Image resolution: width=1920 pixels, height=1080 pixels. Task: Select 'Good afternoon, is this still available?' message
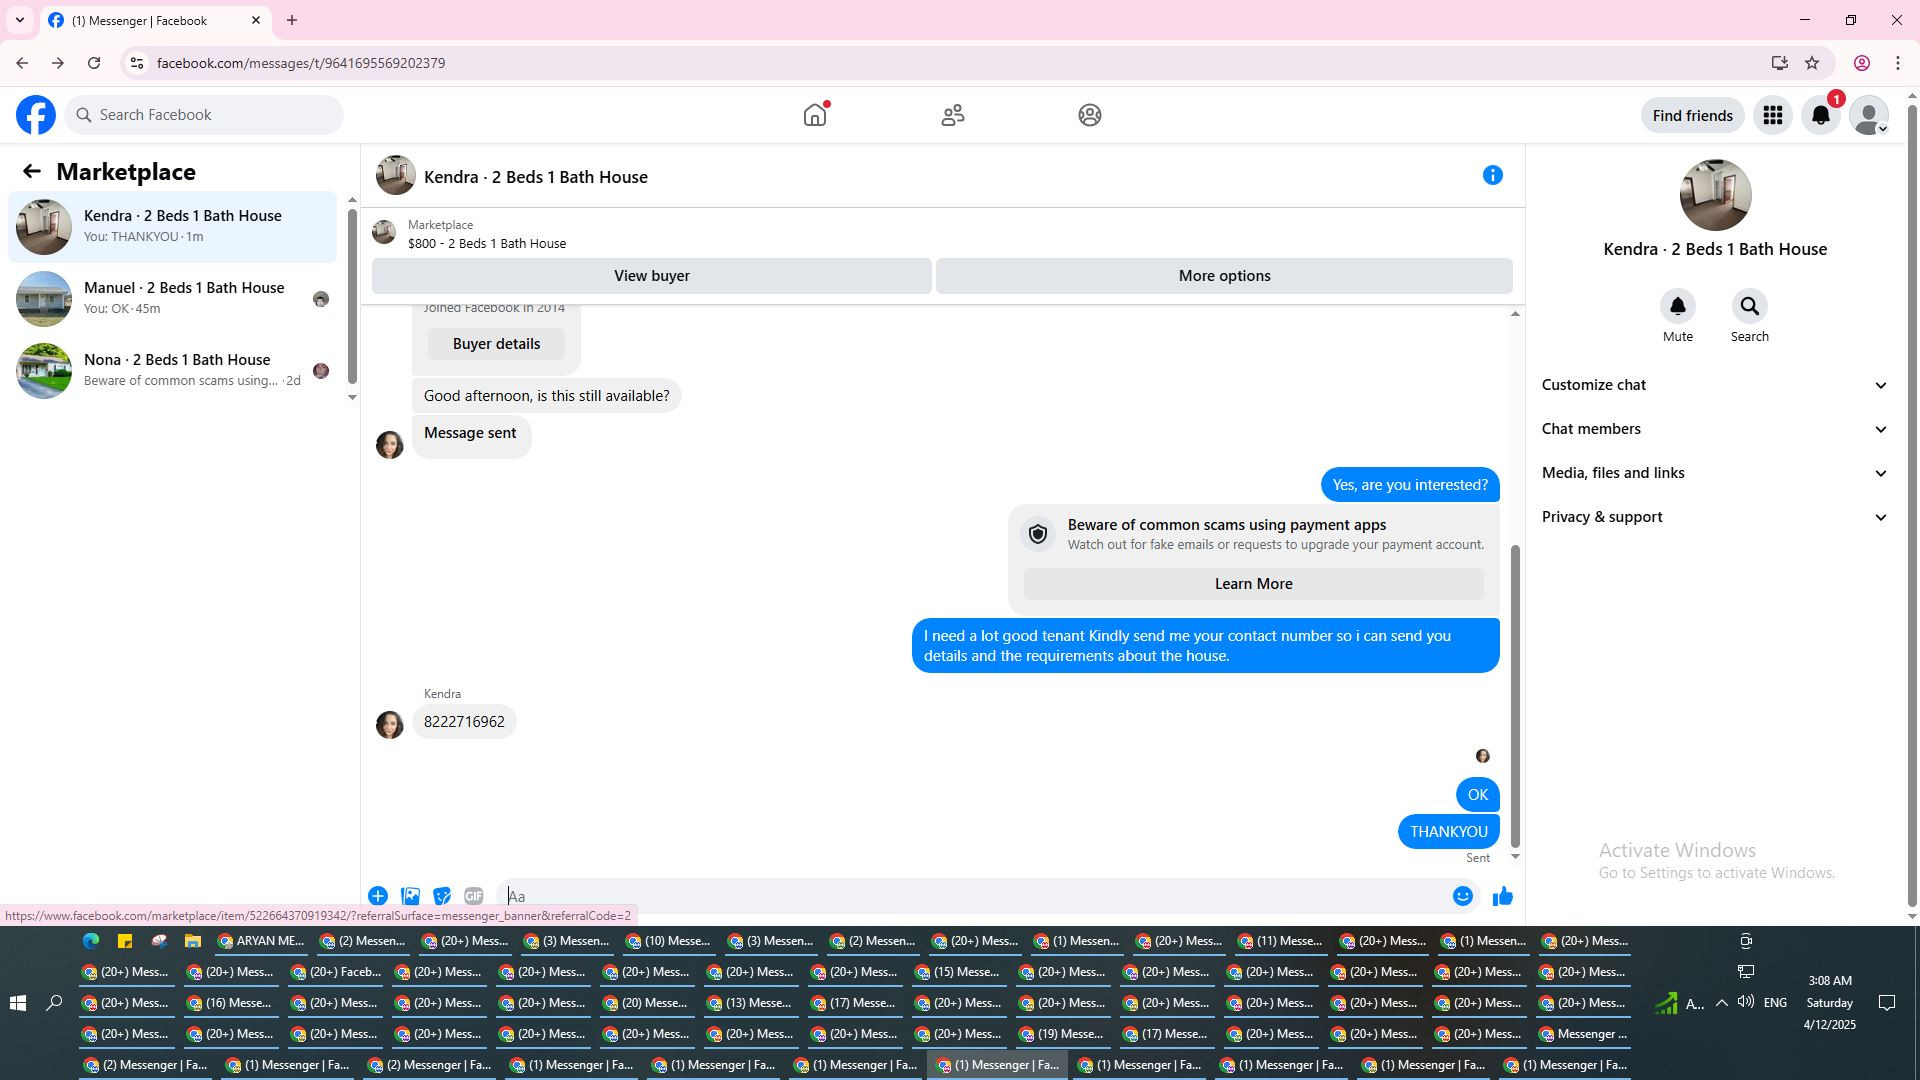pos(546,396)
